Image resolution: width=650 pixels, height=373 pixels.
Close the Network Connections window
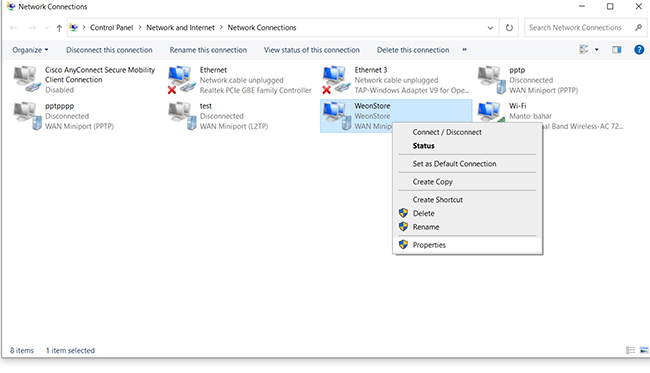tap(638, 6)
